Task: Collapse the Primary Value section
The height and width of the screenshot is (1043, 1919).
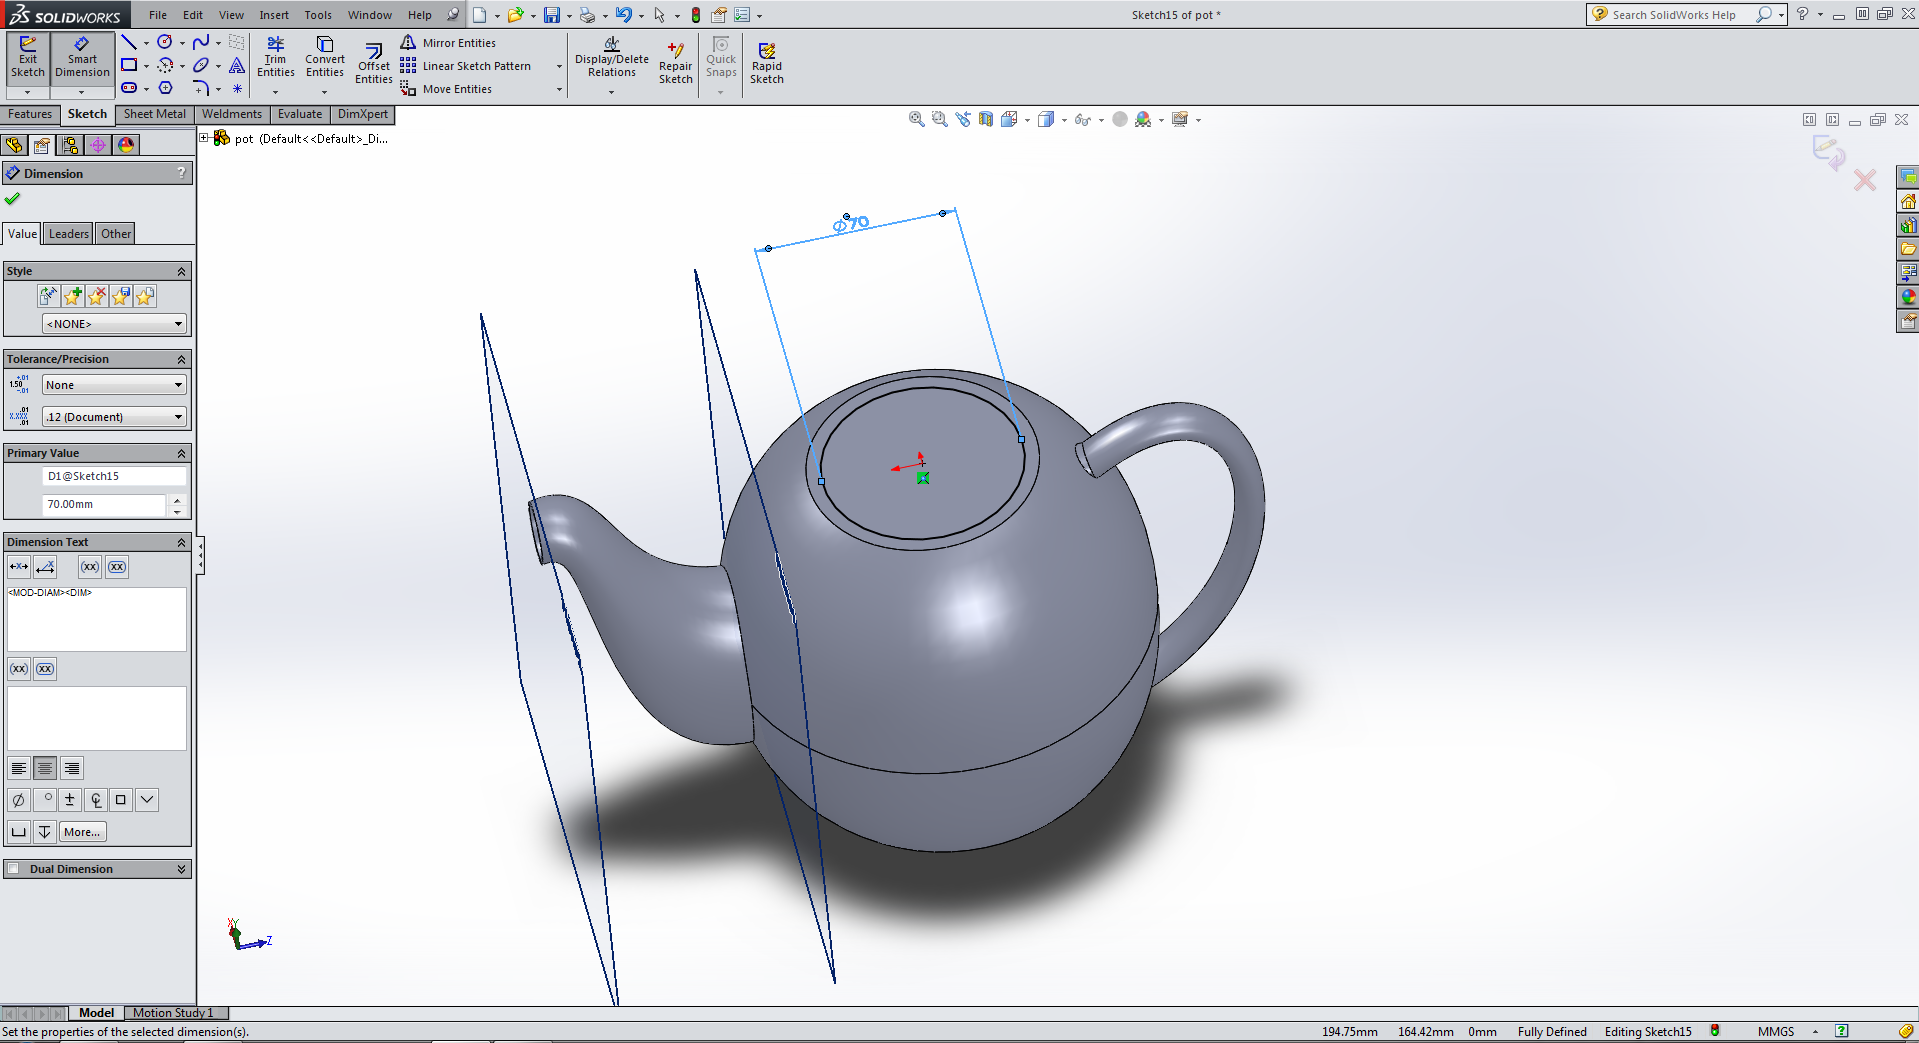Action: coord(182,453)
